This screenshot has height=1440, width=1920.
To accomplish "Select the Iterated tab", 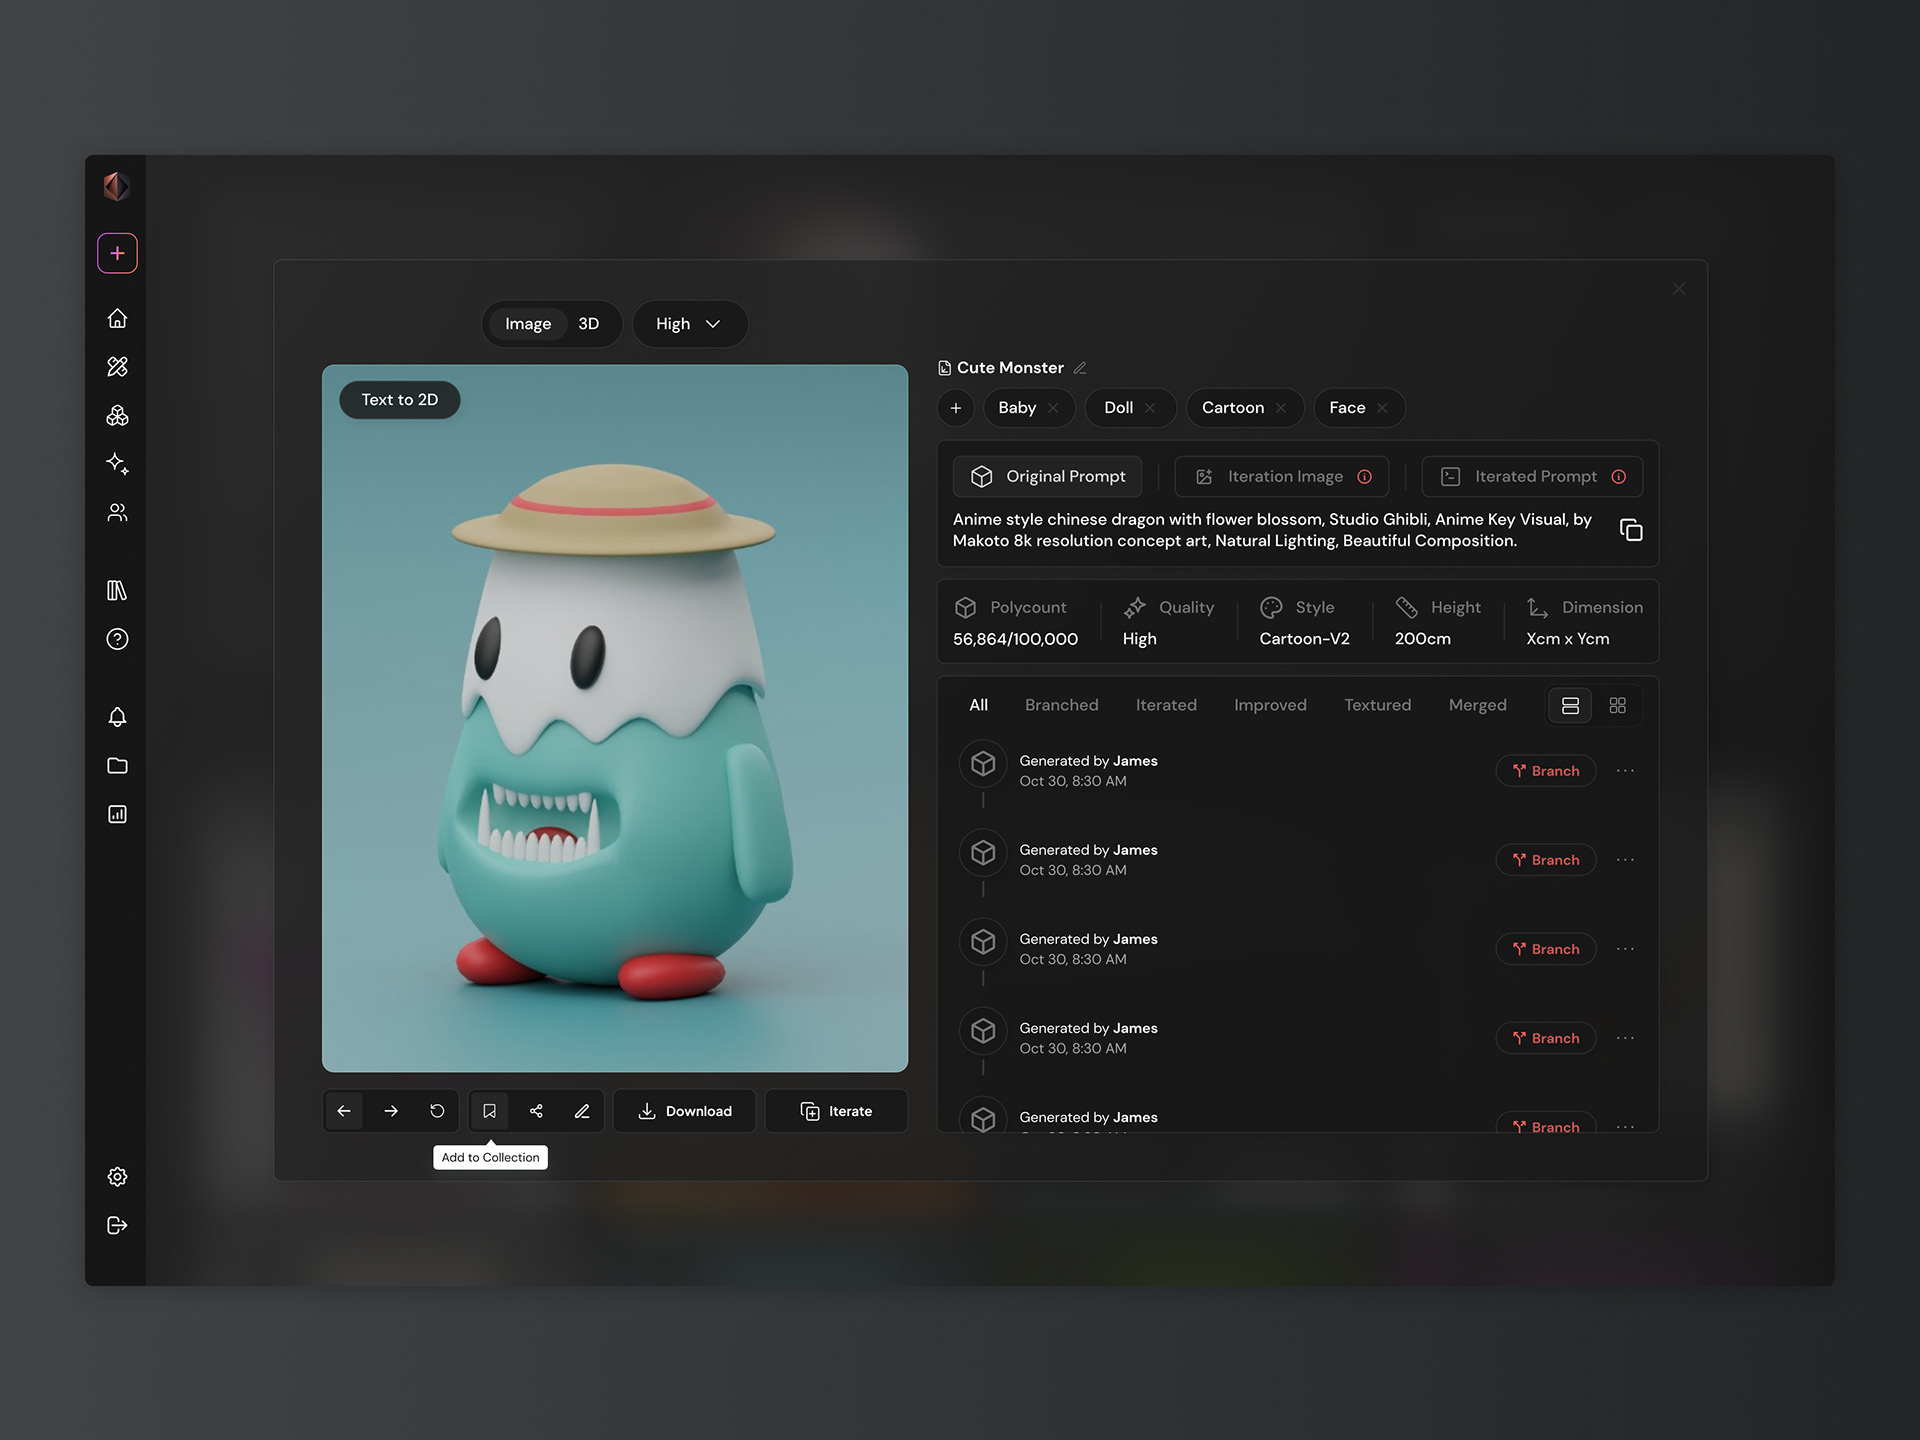I will [1166, 706].
